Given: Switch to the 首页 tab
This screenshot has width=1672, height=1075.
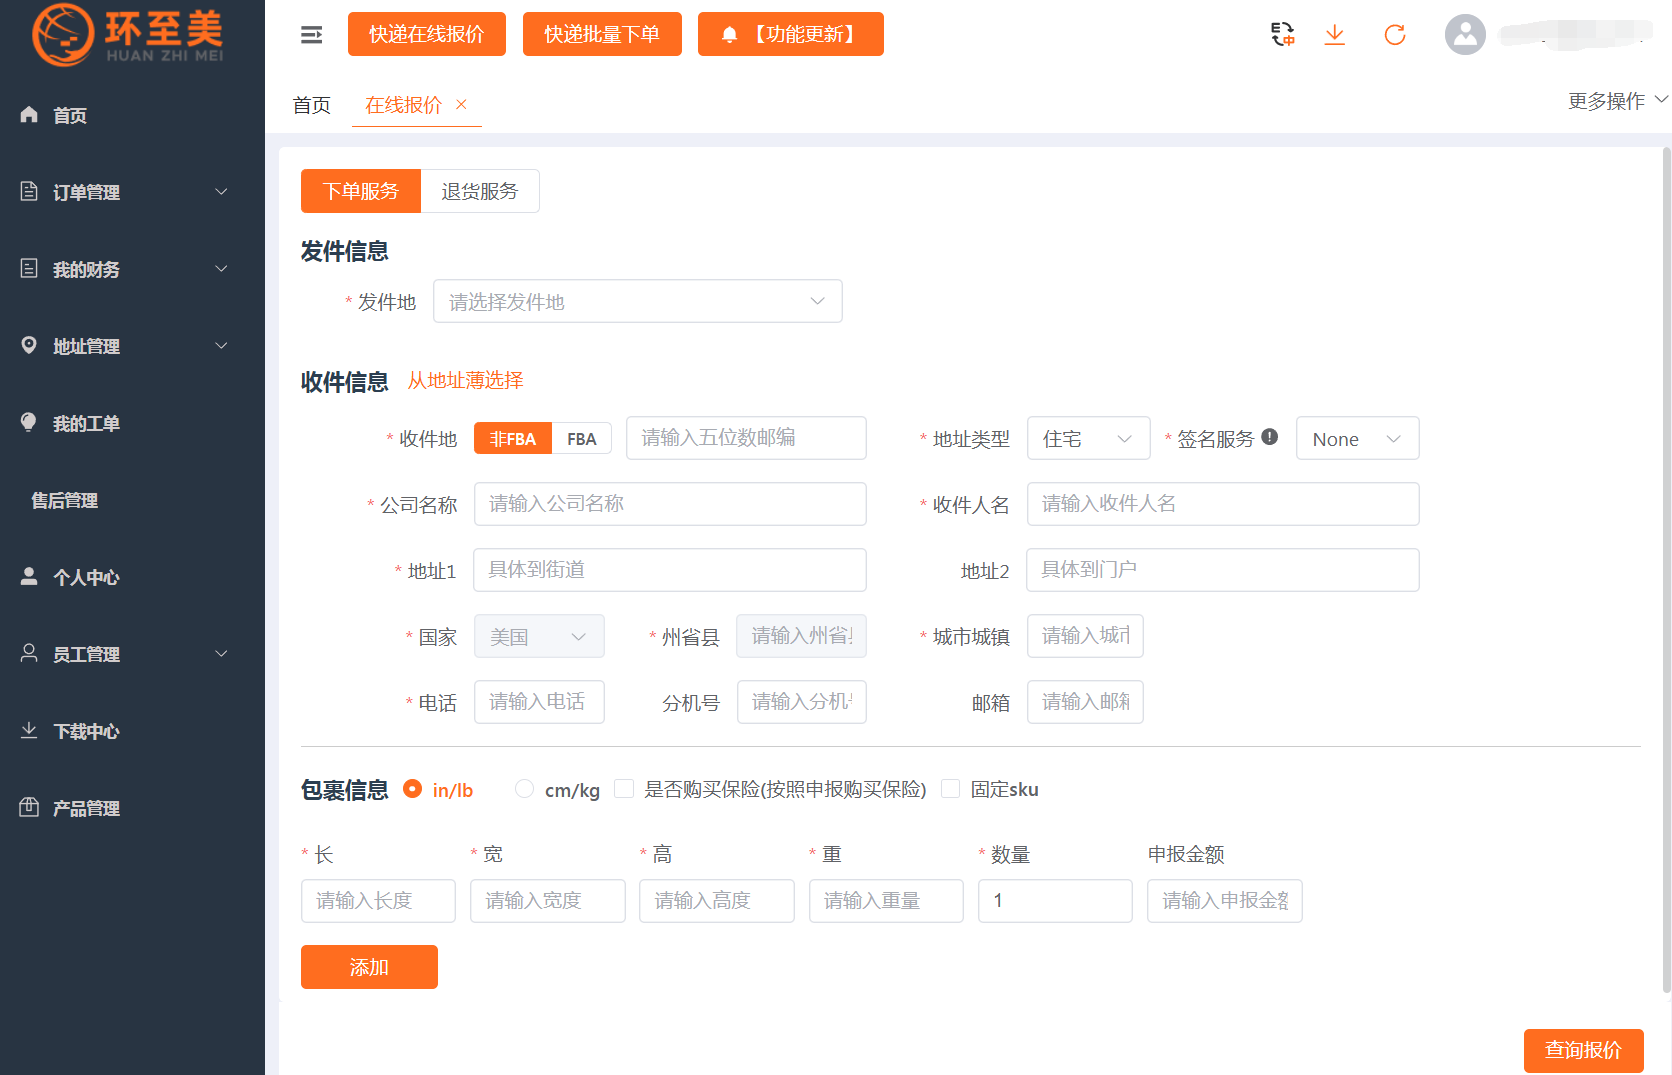Looking at the screenshot, I should click(x=311, y=105).
